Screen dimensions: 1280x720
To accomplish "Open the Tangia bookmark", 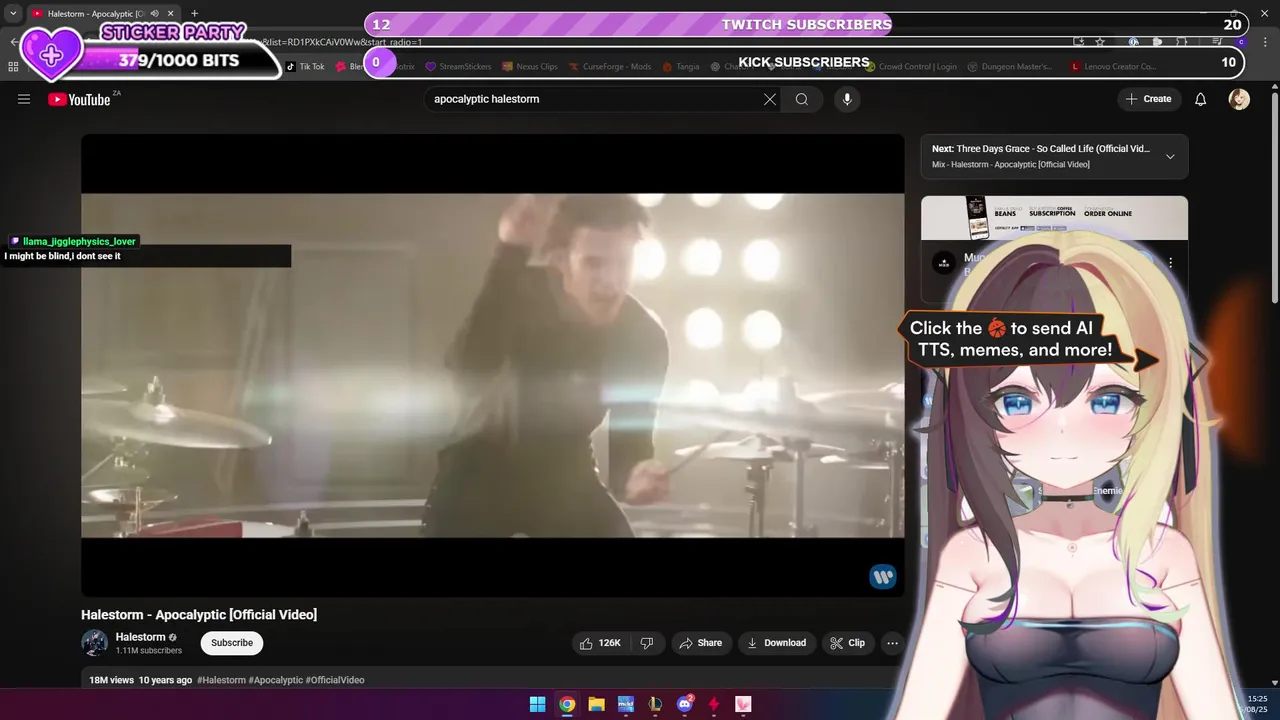I will 681,67.
